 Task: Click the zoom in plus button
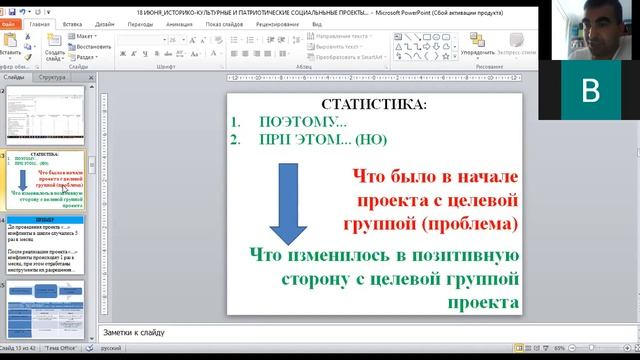pyautogui.click(x=627, y=348)
